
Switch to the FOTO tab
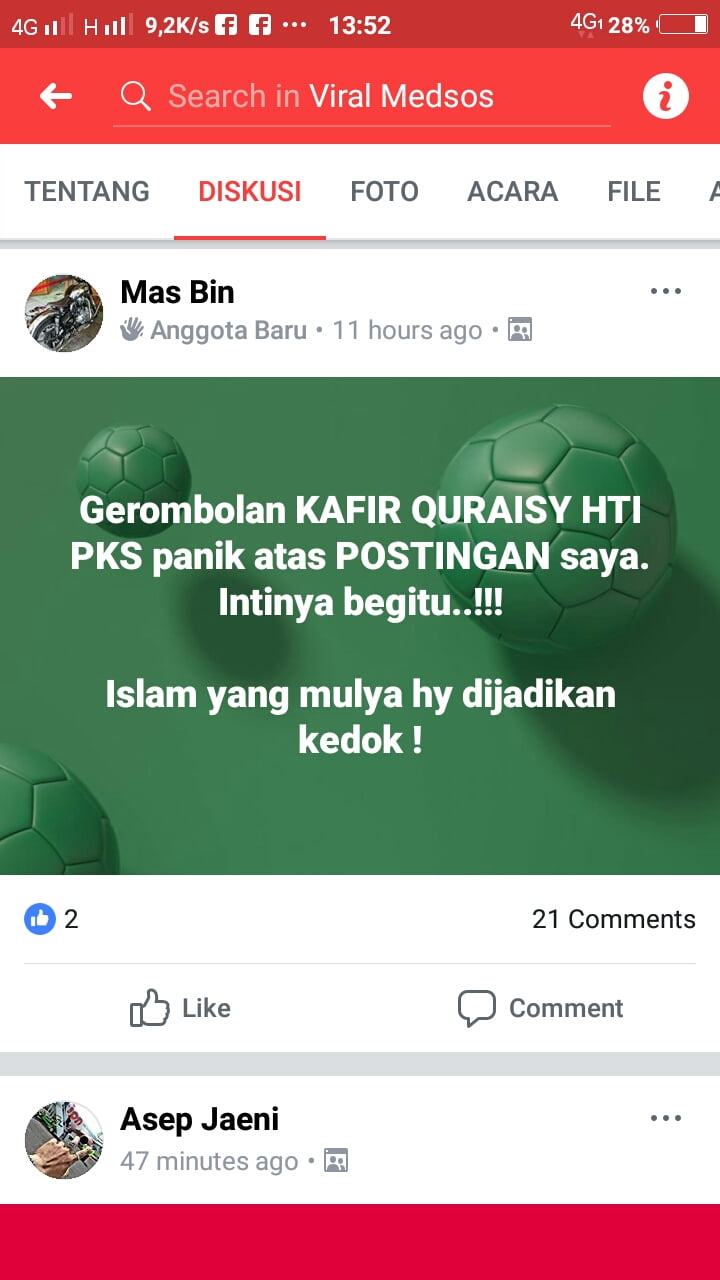click(x=384, y=191)
